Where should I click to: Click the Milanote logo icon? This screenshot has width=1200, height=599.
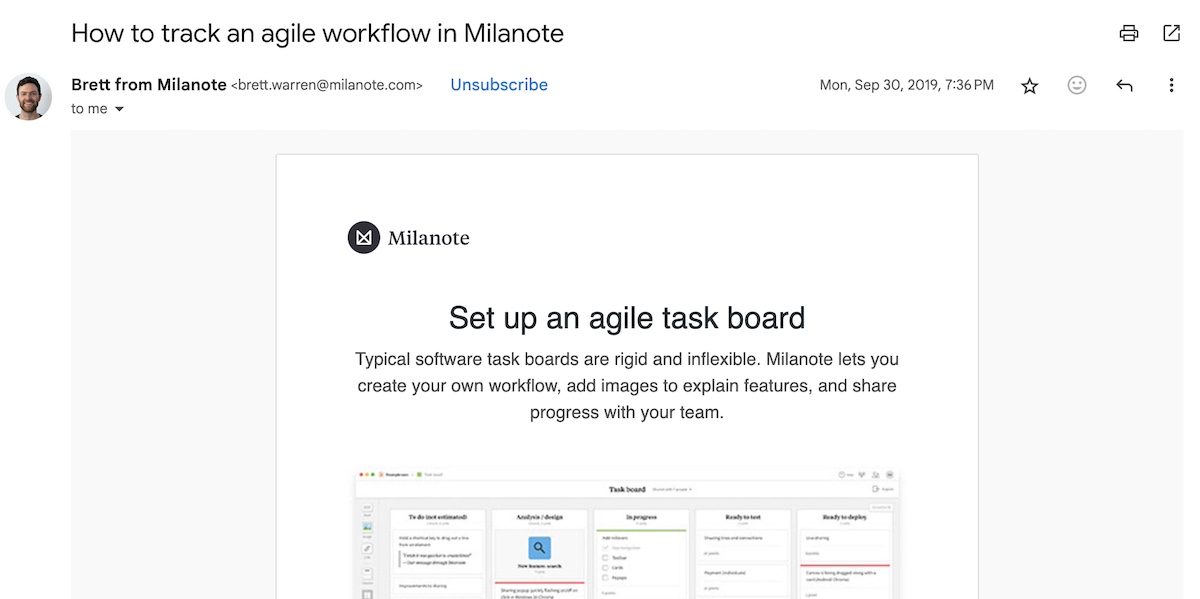[x=364, y=238]
